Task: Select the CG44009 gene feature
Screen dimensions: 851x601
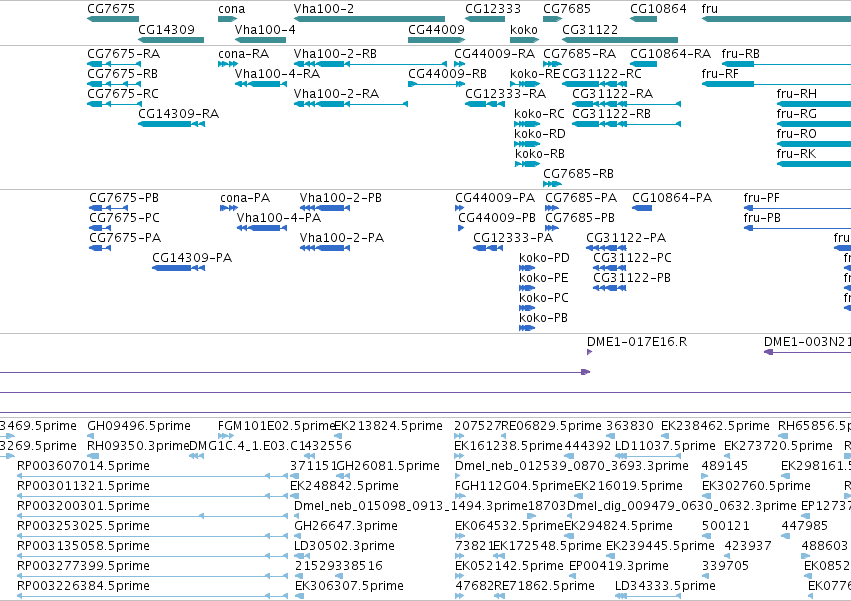Action: click(436, 40)
